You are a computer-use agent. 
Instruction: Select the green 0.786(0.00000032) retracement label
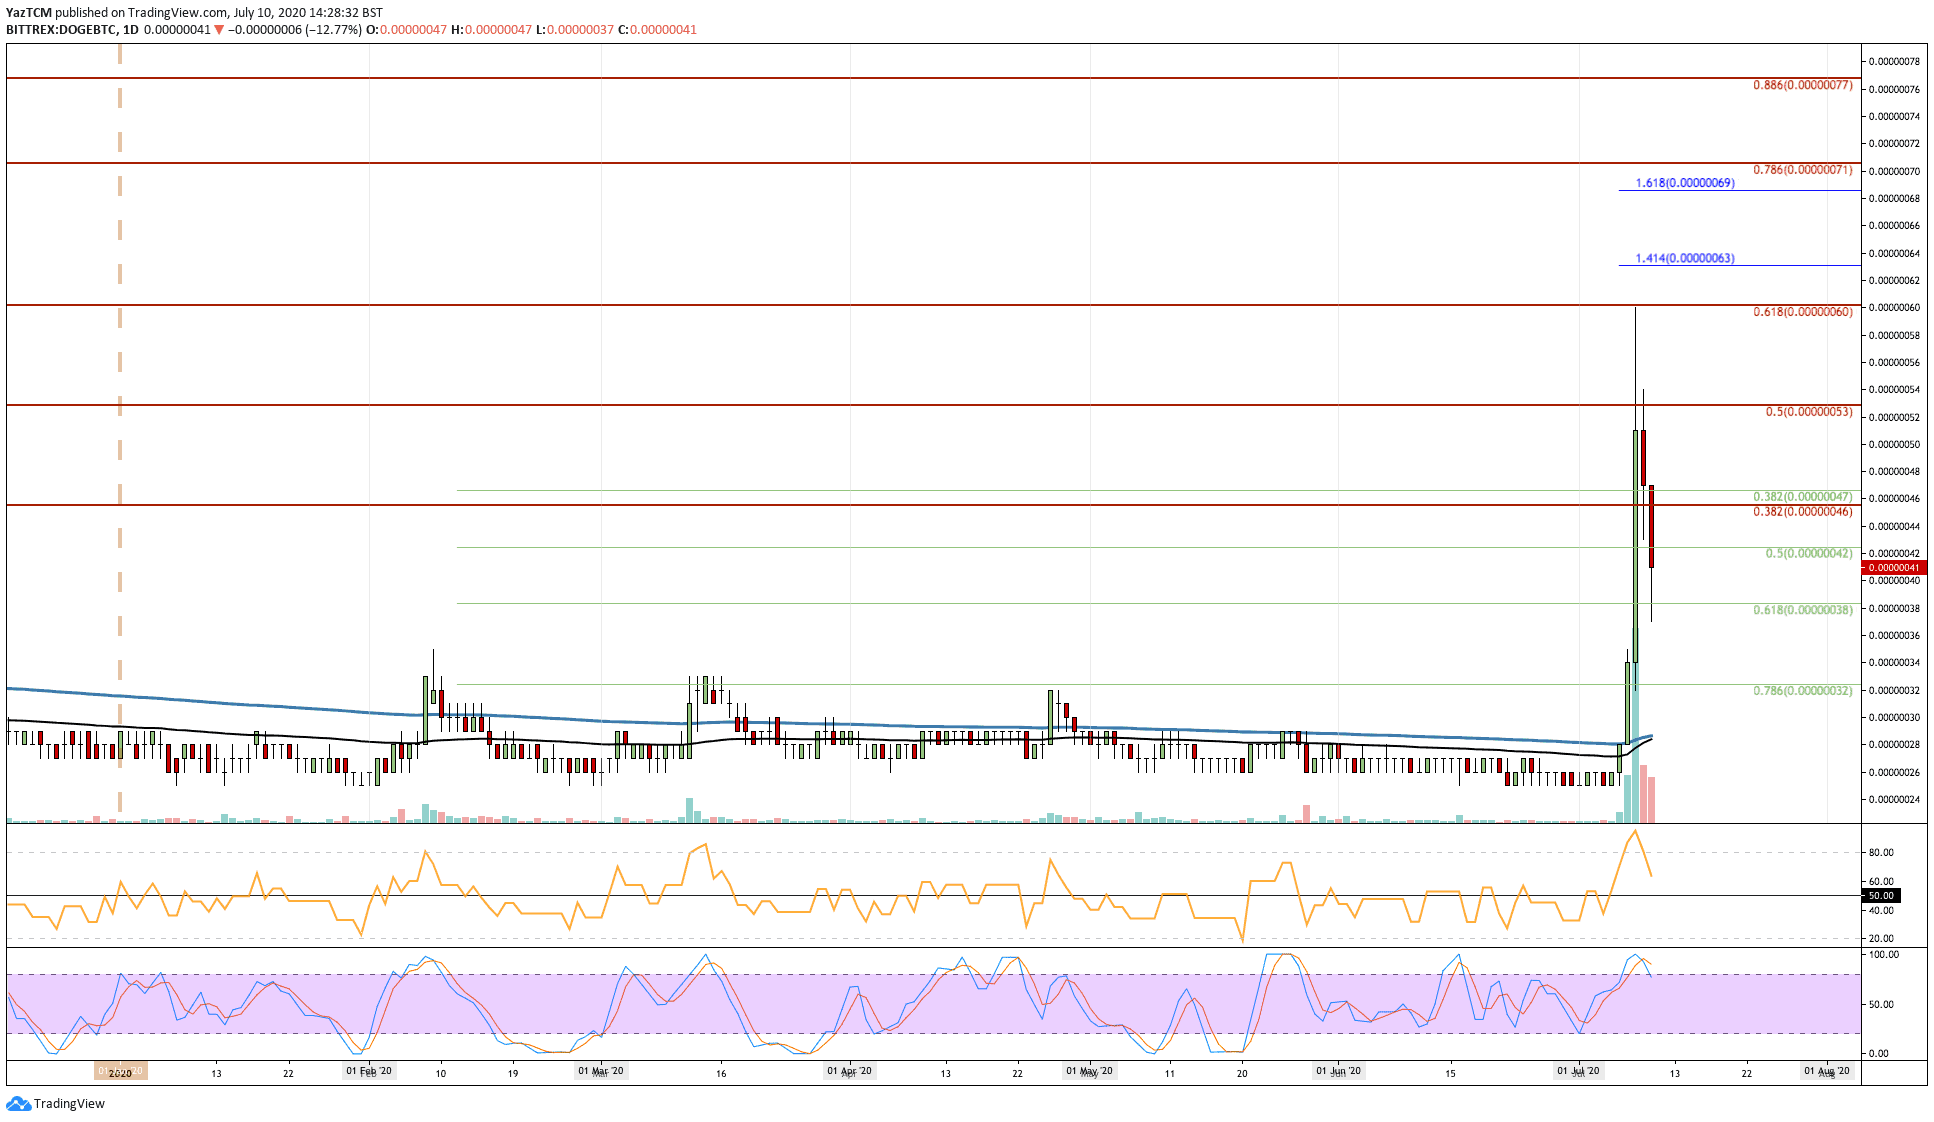click(x=1802, y=691)
